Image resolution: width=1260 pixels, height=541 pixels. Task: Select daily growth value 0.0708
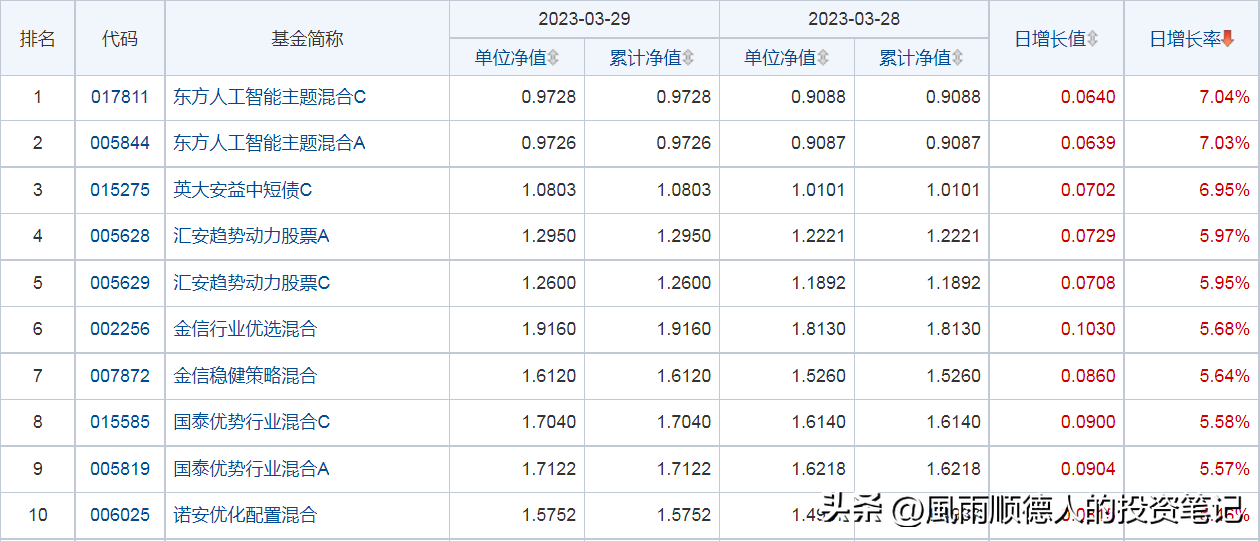click(1089, 283)
